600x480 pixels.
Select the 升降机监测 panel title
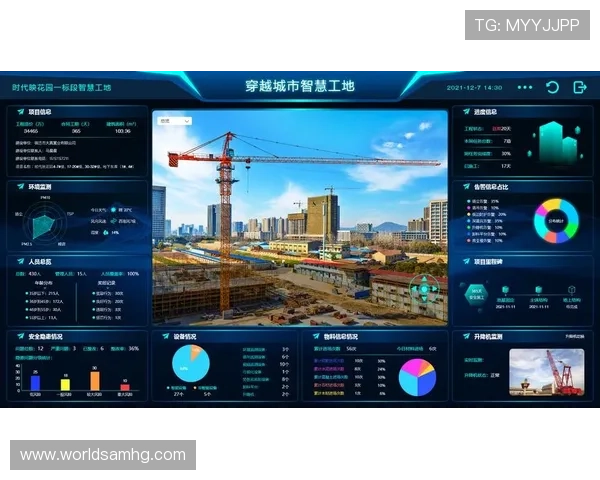(x=488, y=337)
